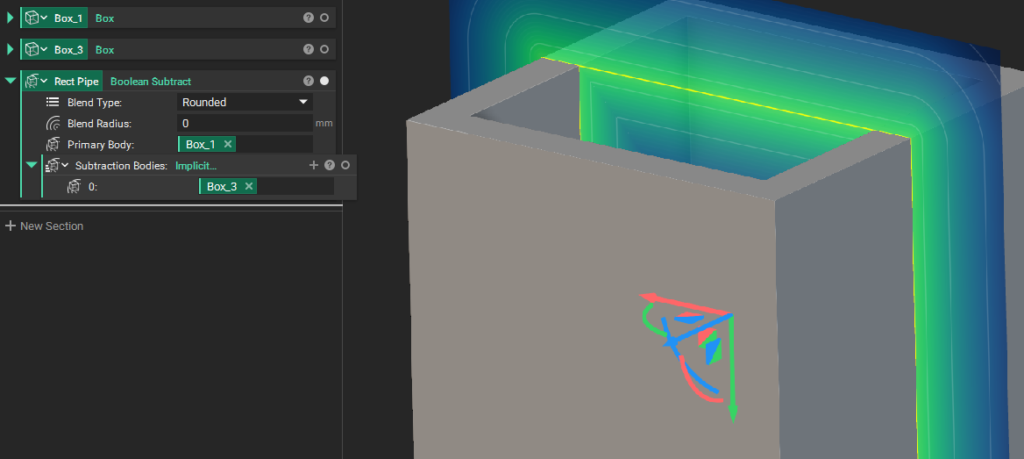
Task: Click the New Section button
Action: tap(45, 226)
